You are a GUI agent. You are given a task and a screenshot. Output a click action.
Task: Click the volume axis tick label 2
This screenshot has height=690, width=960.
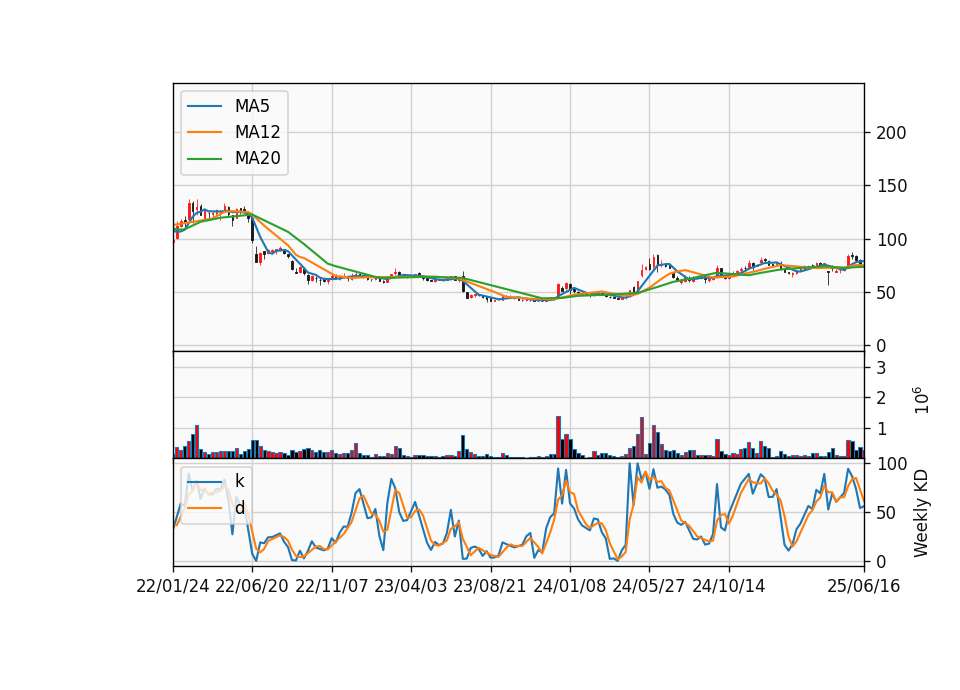[881, 399]
